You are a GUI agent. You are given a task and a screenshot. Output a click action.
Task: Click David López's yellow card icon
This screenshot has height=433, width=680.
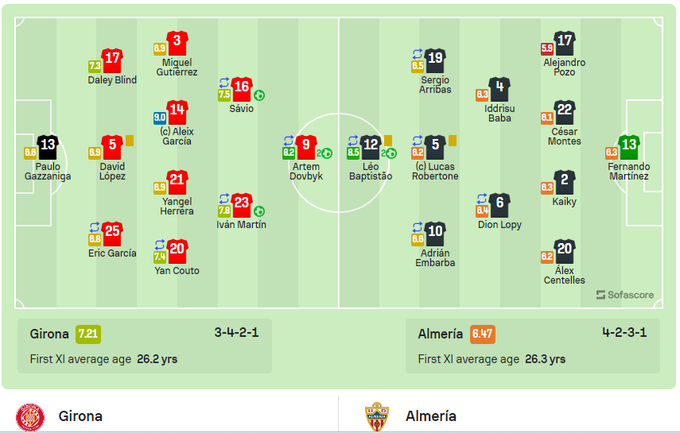[x=130, y=141]
